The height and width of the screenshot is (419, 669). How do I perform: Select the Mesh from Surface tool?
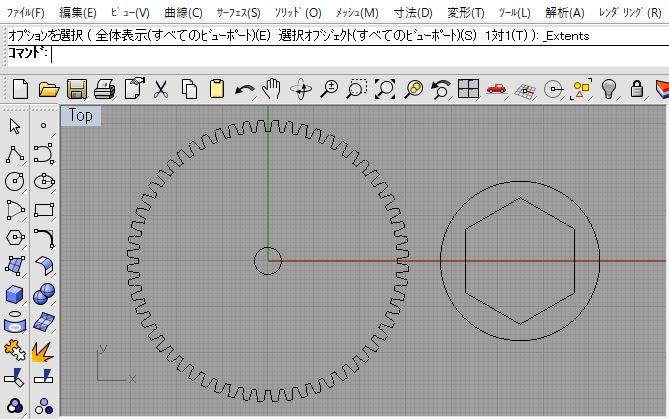coord(44,323)
